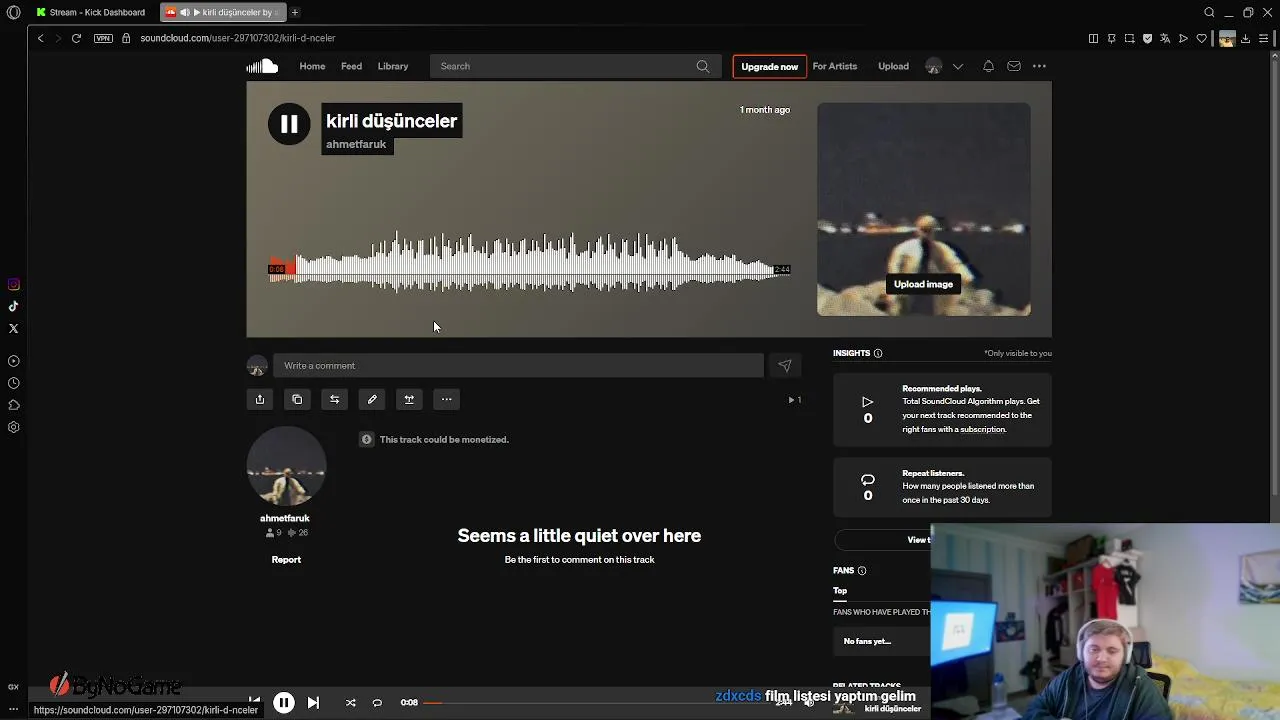1280x720 pixels.
Task: Open the Library page
Action: click(393, 66)
